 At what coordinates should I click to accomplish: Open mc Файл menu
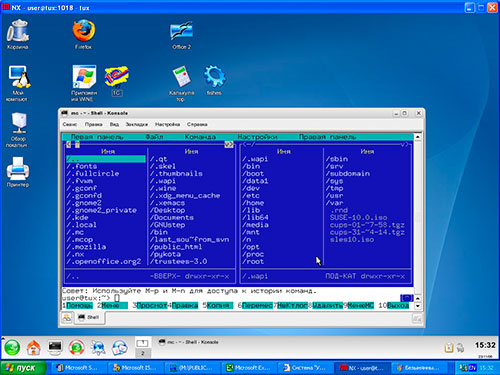[154, 137]
